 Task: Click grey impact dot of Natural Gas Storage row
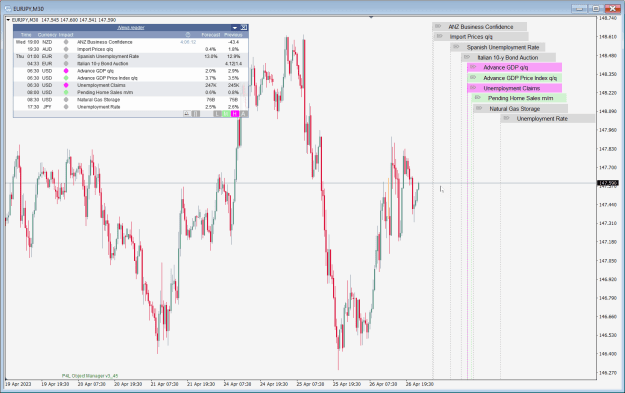pos(66,99)
